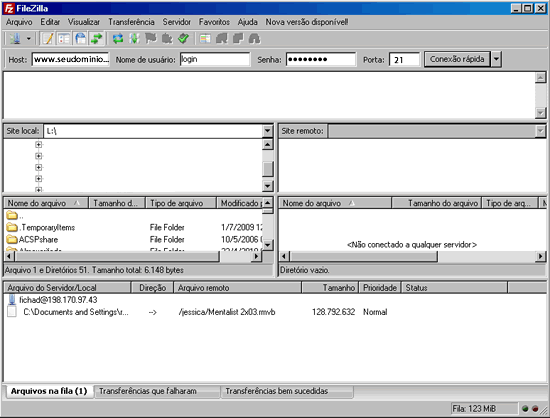This screenshot has width=550, height=418.
Task: Click the file search binoculars icon
Action: point(254,39)
